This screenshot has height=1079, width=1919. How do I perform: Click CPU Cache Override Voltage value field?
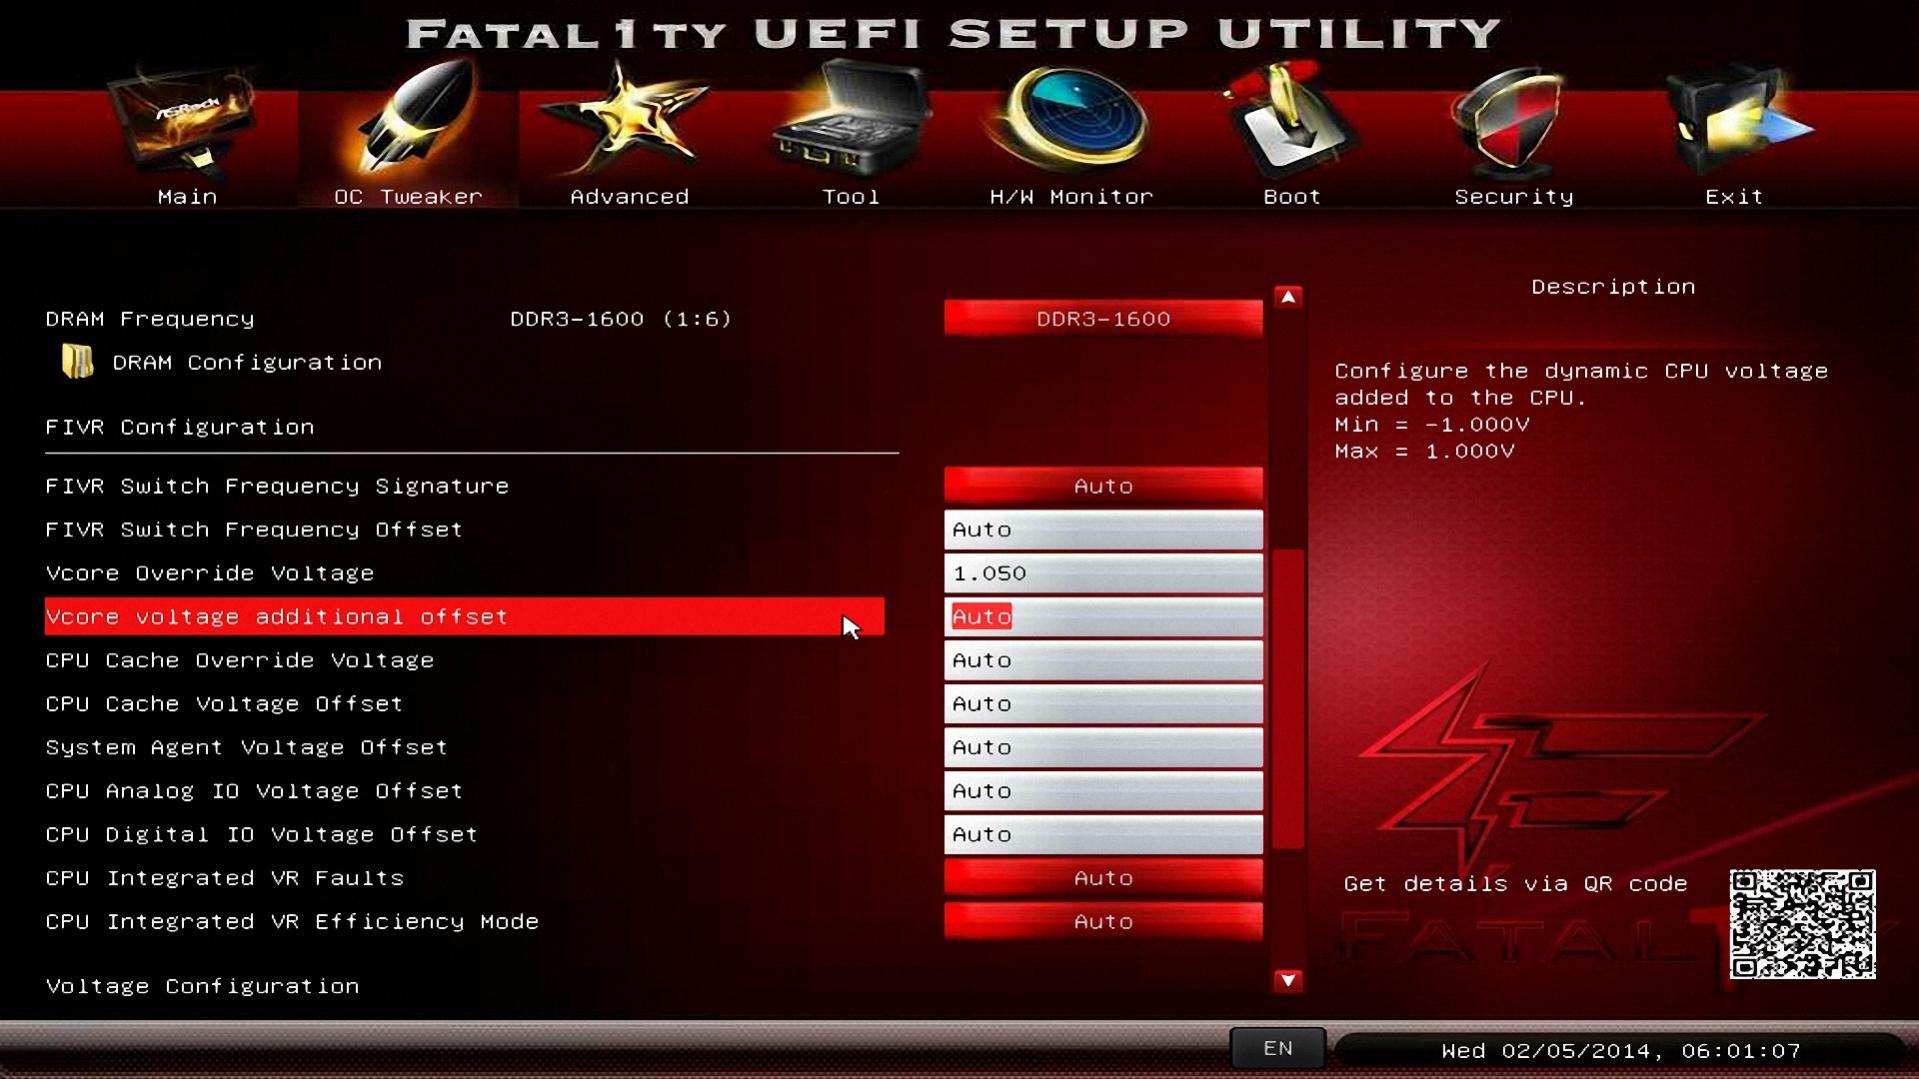click(x=1103, y=660)
